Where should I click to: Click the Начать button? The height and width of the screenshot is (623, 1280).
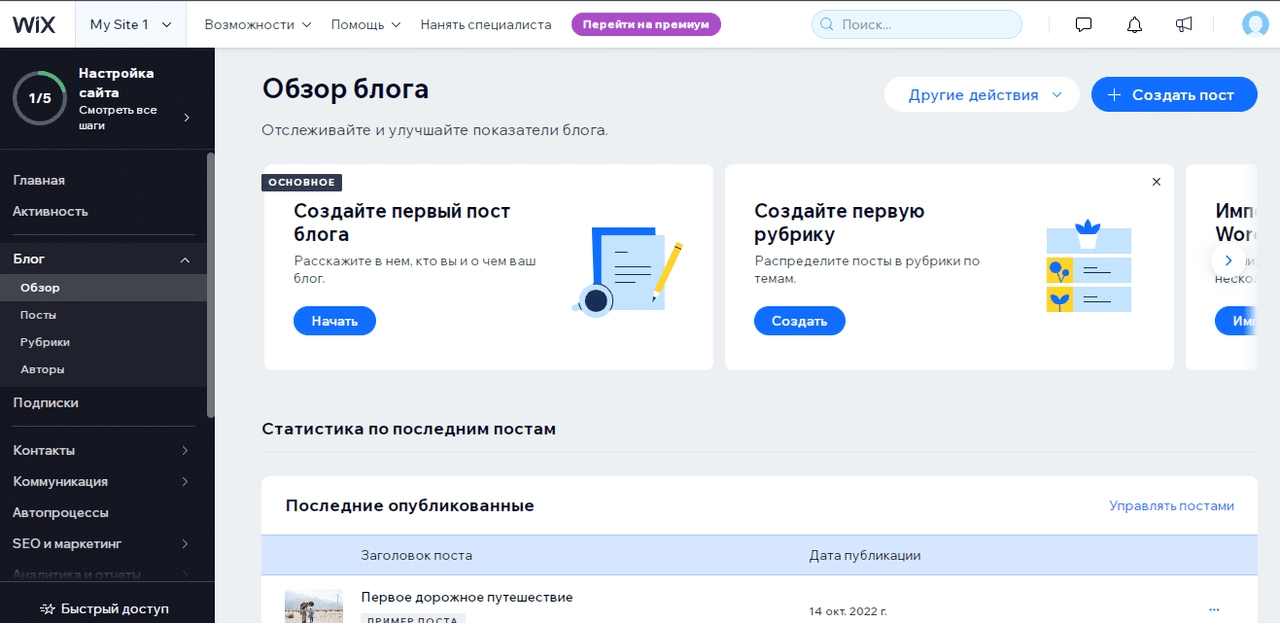pos(335,321)
